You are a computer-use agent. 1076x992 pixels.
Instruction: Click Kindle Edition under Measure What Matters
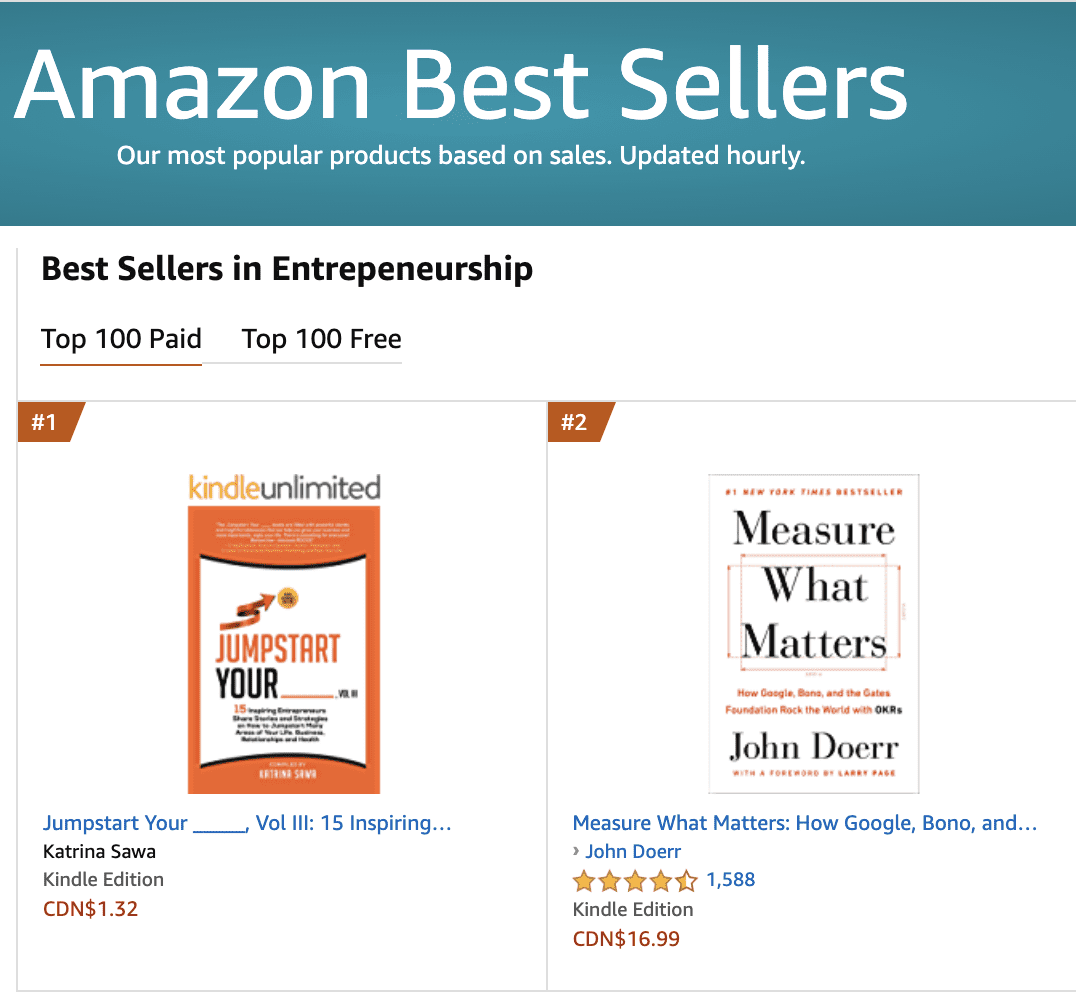tap(632, 909)
